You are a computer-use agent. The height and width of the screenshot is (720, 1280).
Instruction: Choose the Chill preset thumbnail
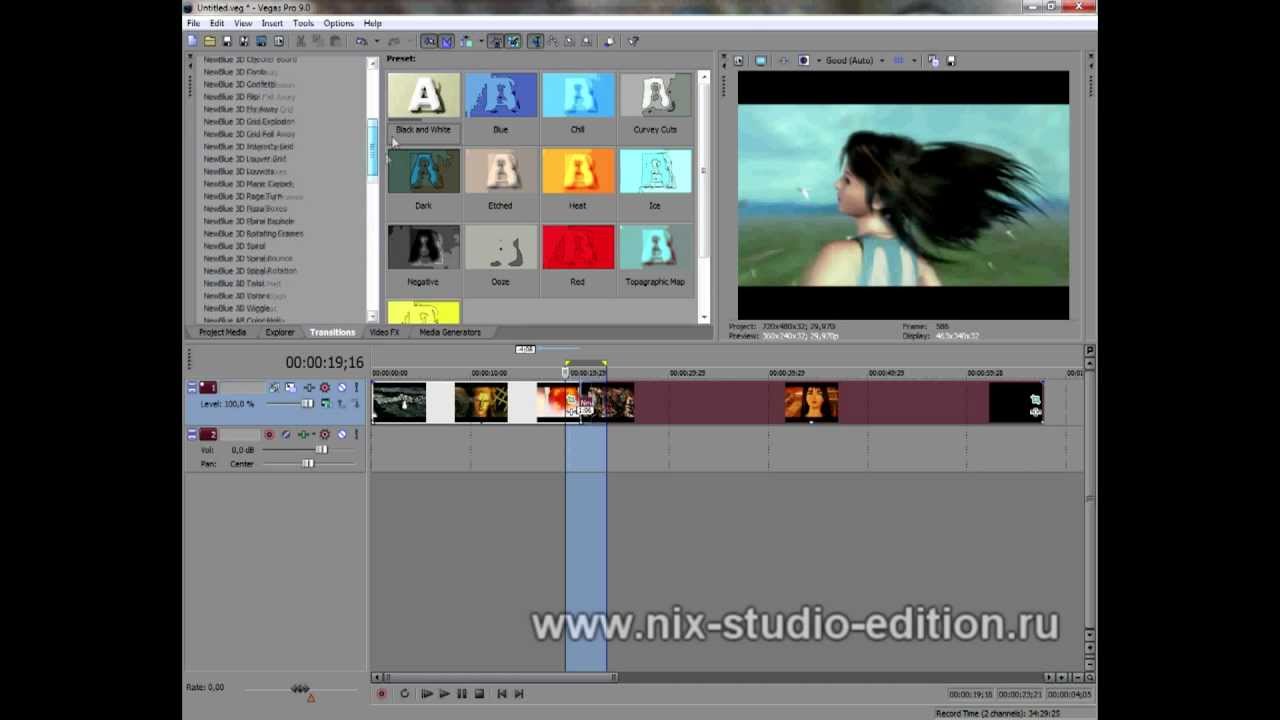[577, 96]
